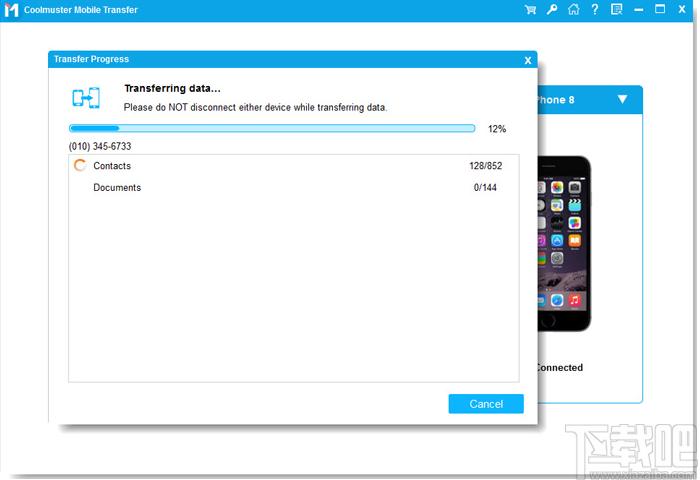Screen dimensions: 700x480
Task: Click the spinning Contacts loading indicator
Action: [80, 166]
